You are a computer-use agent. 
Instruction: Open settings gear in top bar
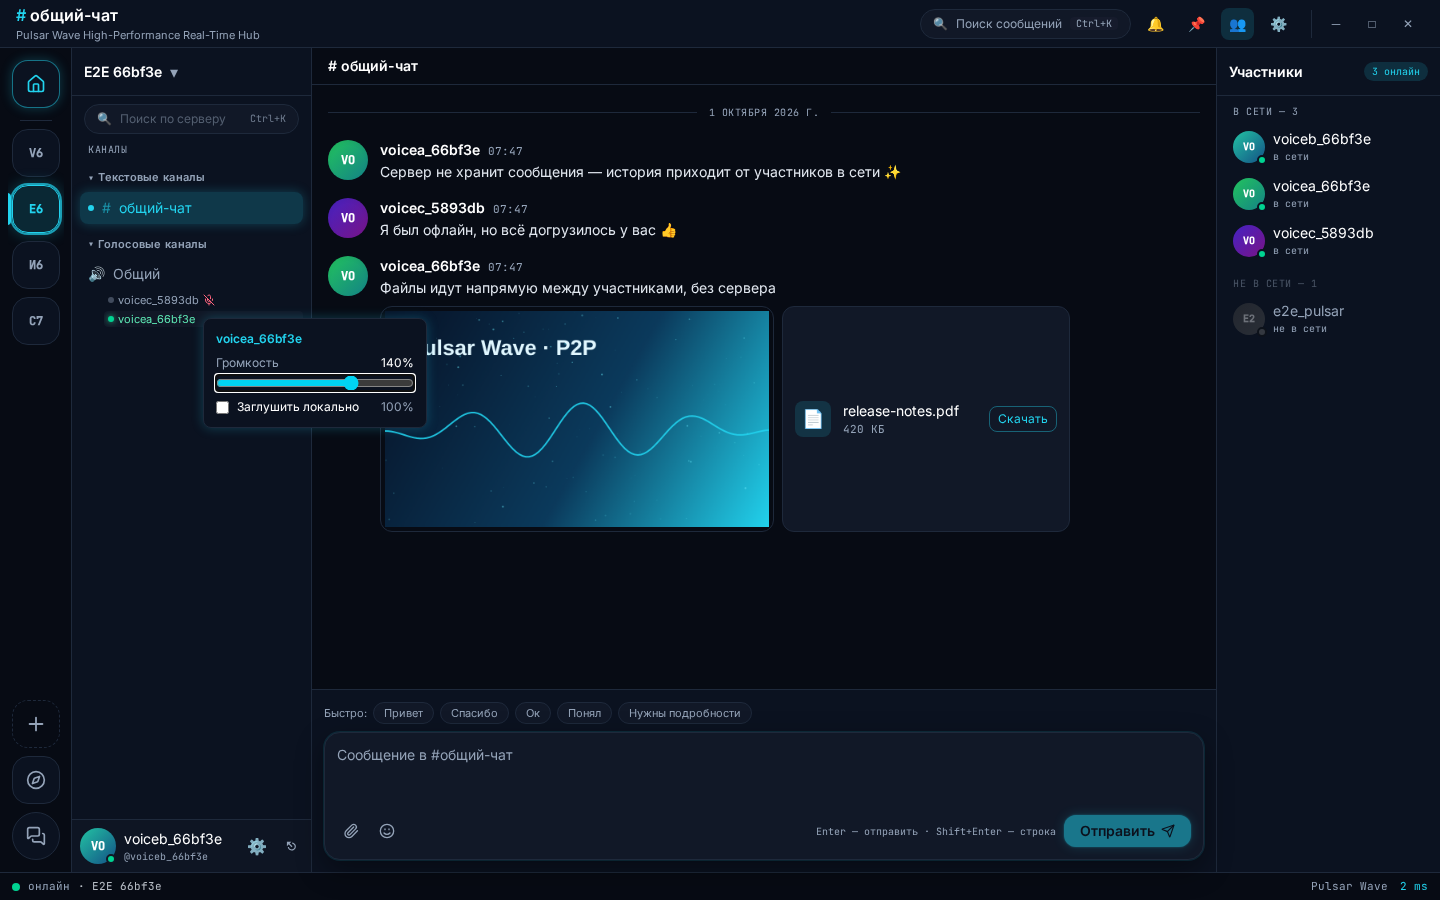(x=1279, y=24)
